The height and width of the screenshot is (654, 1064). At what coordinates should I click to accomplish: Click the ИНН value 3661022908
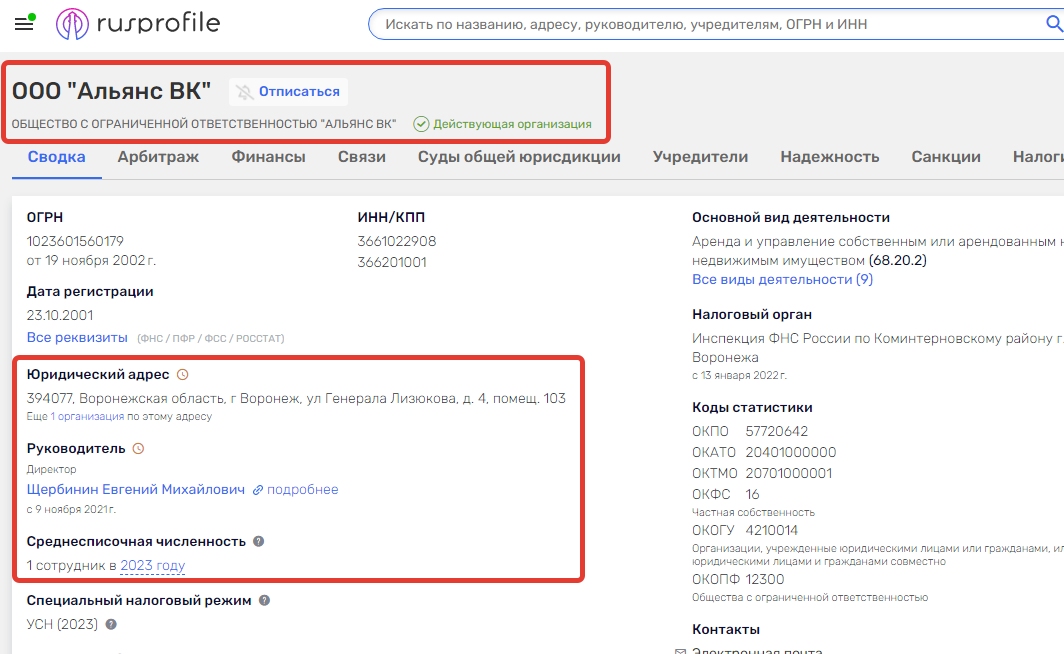[397, 241]
